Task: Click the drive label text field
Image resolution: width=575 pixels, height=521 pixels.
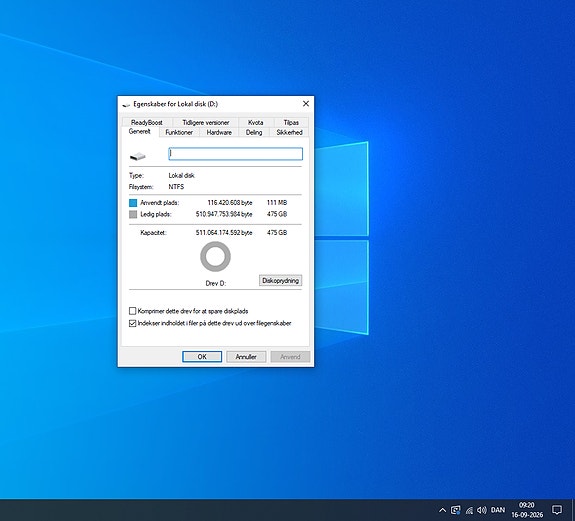Action: click(235, 154)
